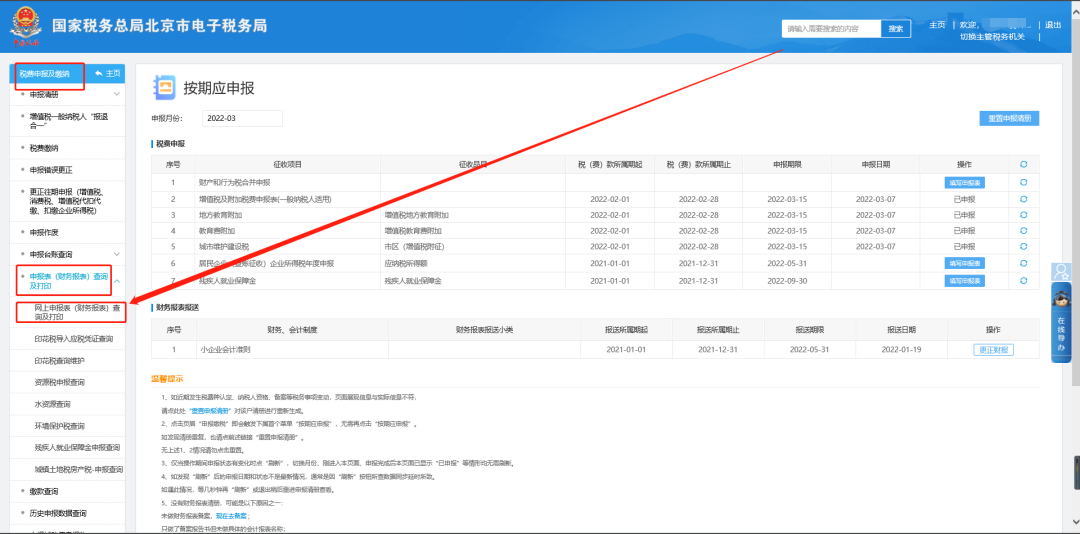
Task: Refresh the 城市维护建设税 row status
Action: point(1024,247)
